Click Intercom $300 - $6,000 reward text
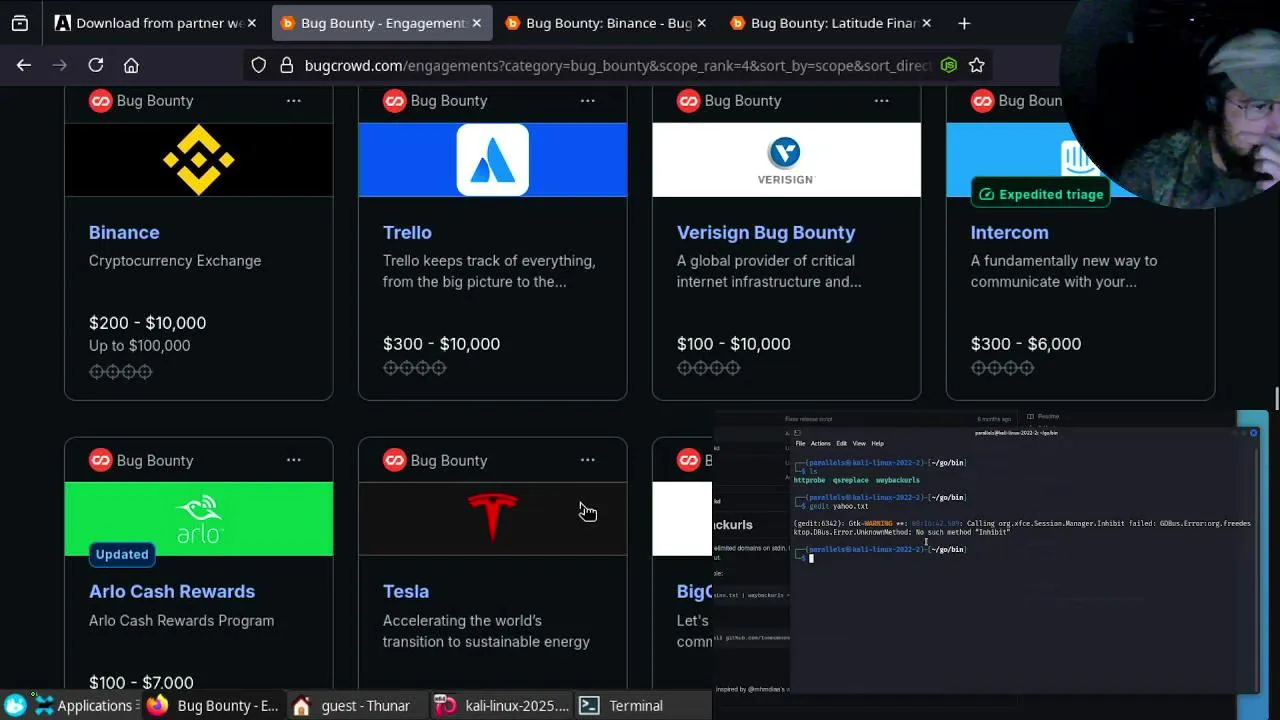 (x=1026, y=344)
